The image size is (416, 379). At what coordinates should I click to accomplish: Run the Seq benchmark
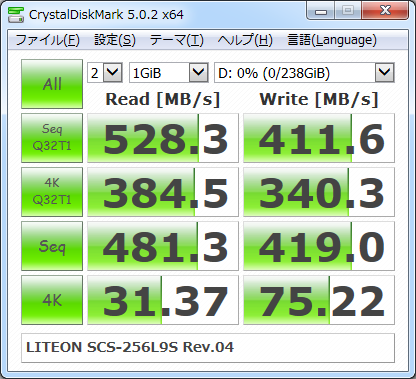(x=52, y=246)
